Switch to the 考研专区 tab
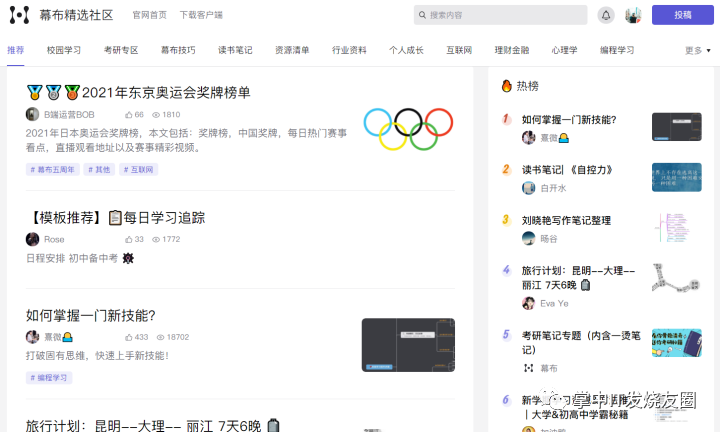 (121, 50)
